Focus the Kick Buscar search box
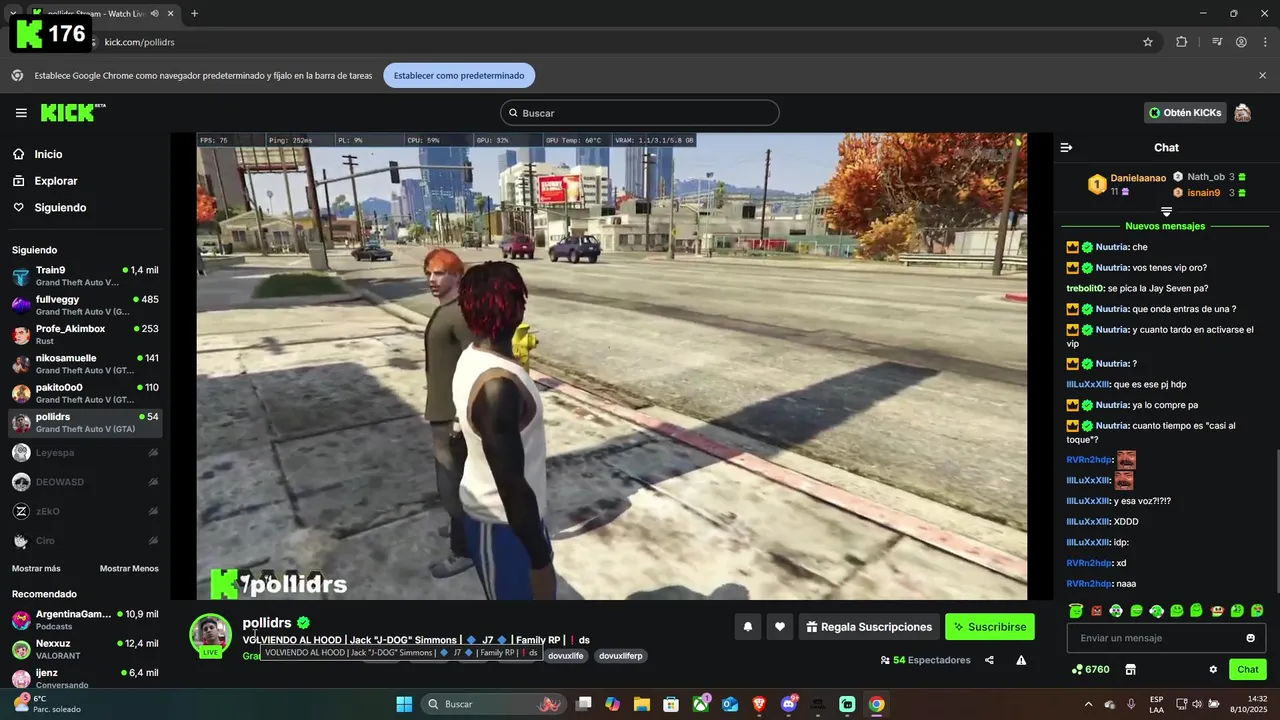 coord(640,113)
